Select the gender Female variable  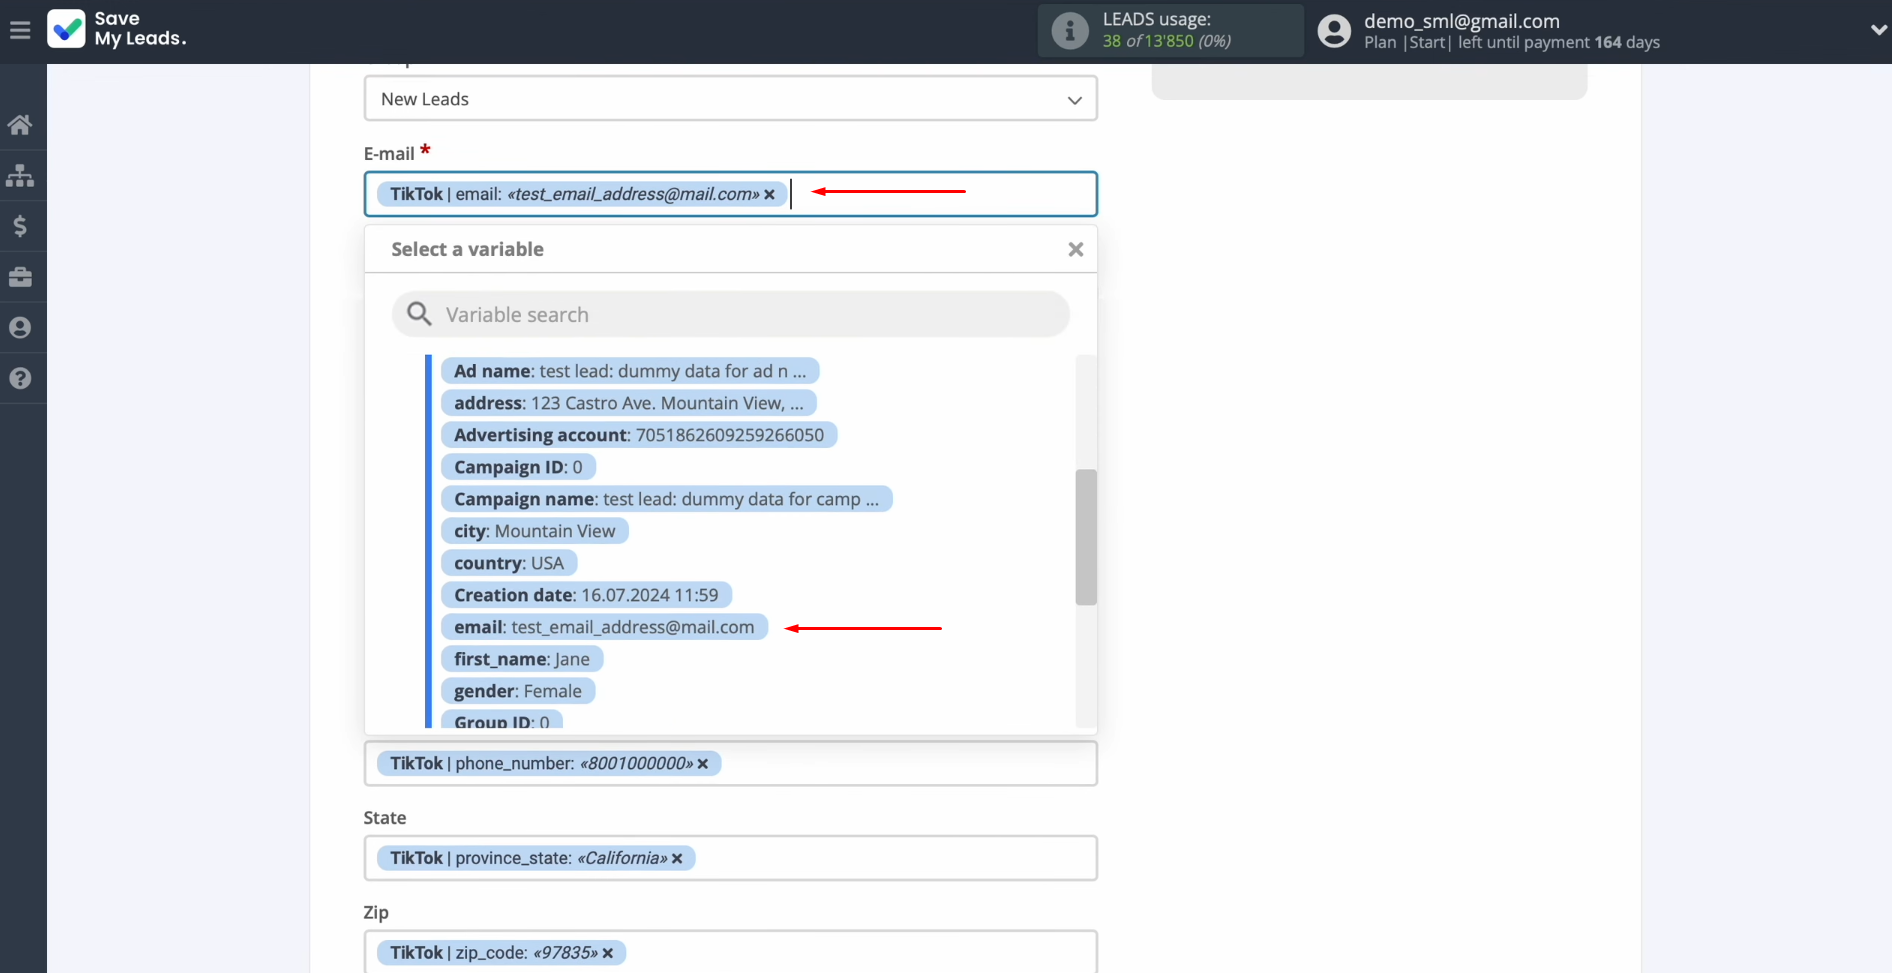coord(518,691)
